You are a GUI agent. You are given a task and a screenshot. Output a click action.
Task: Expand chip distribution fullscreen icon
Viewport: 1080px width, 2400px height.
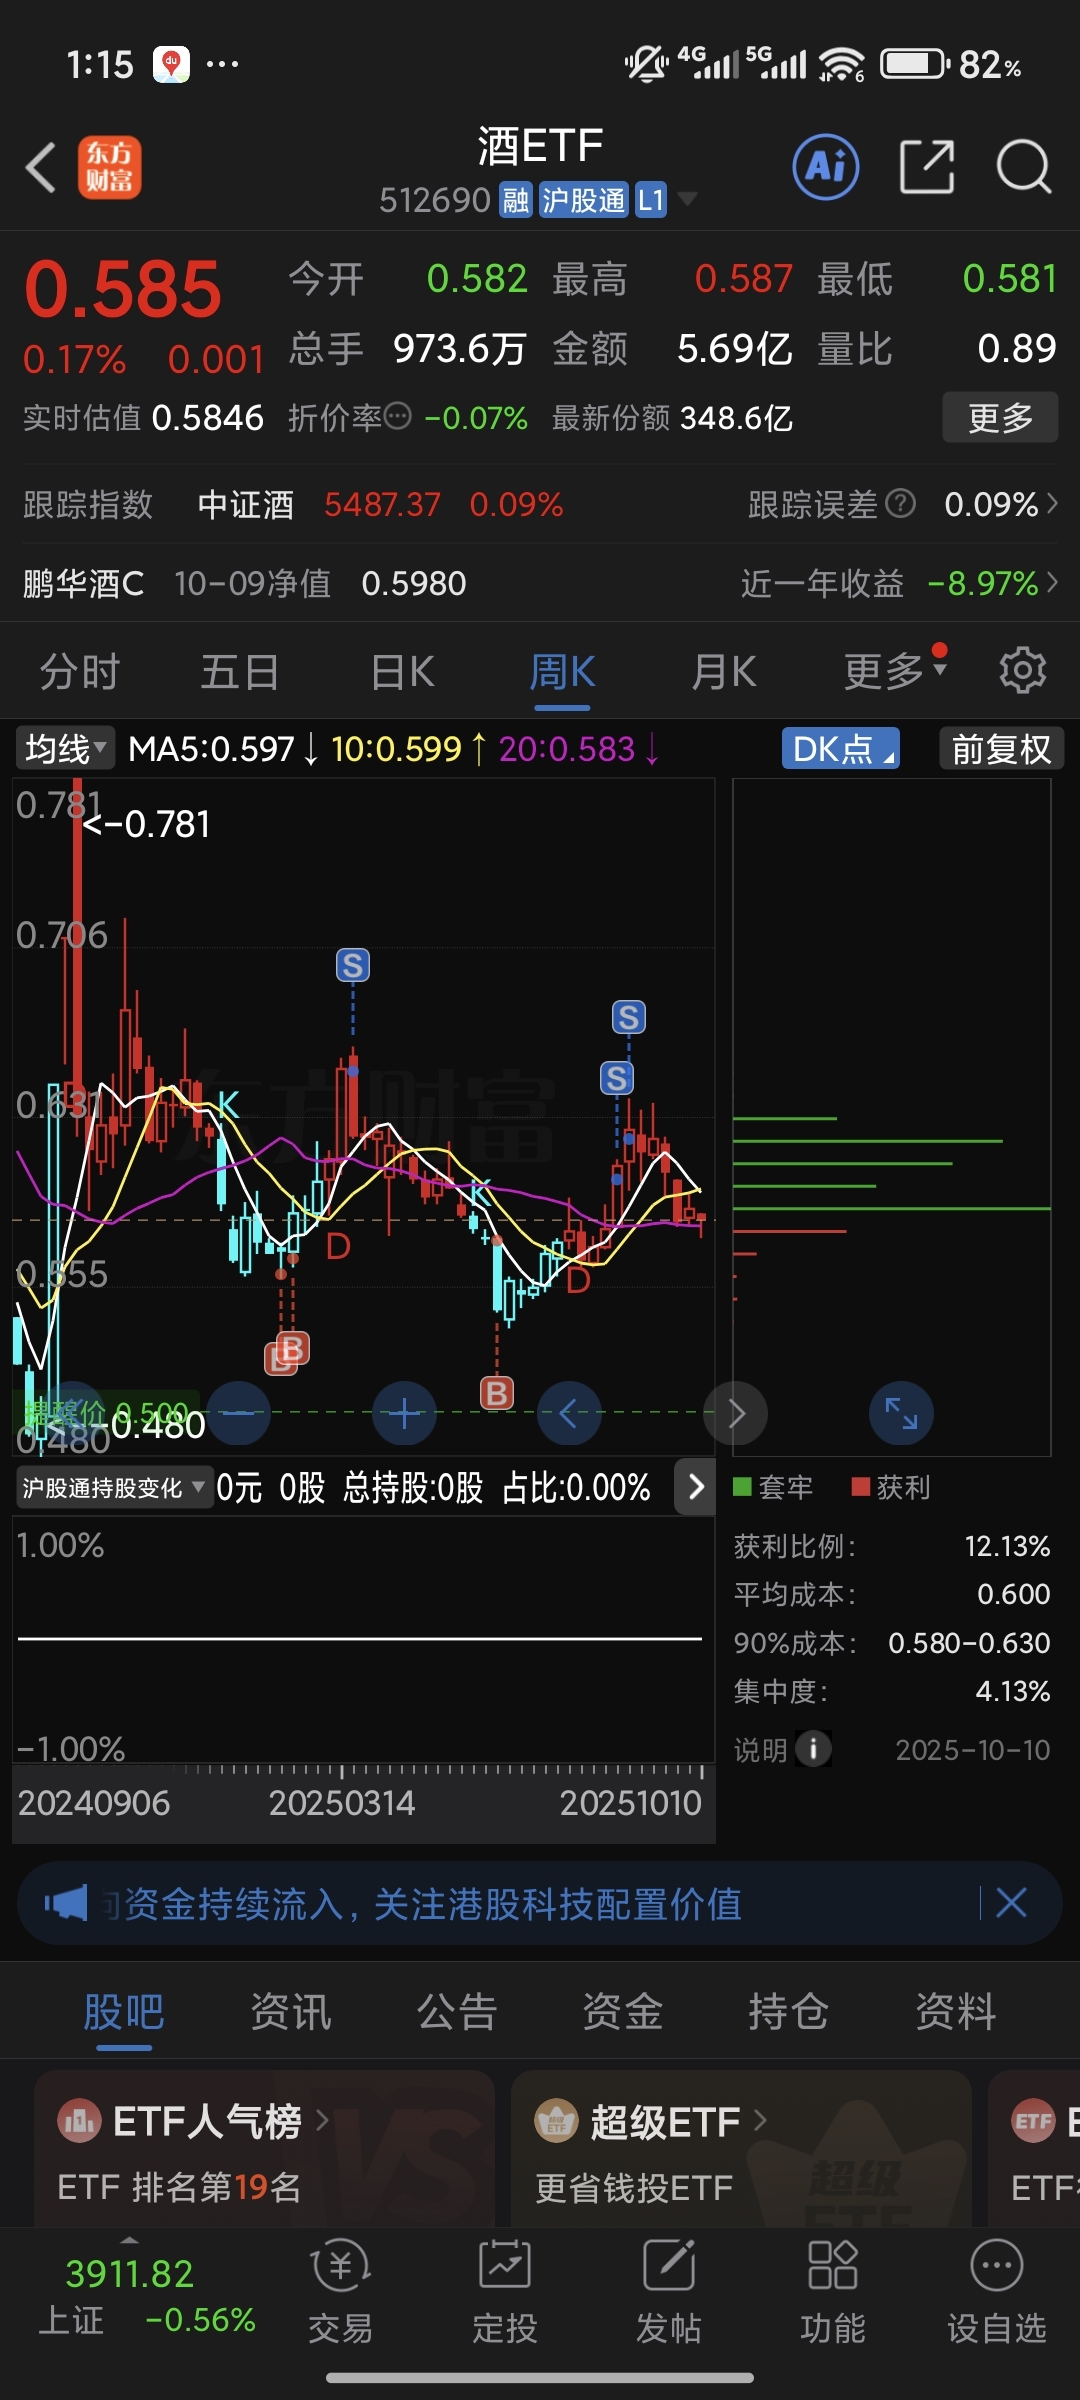[x=901, y=1413]
